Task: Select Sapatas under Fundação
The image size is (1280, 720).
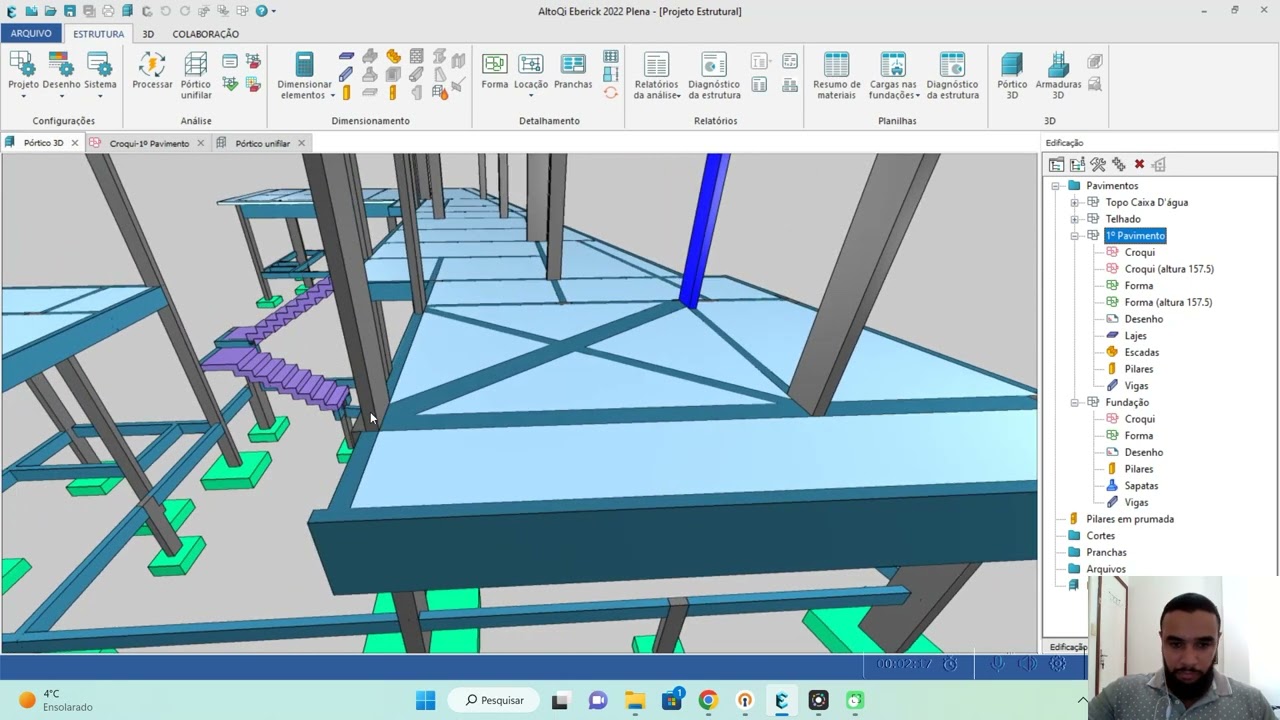Action: point(1141,486)
